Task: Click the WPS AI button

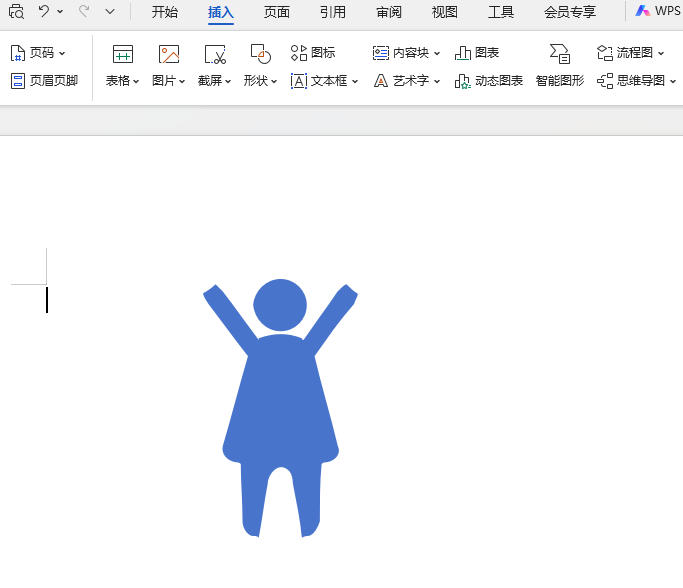Action: point(657,12)
